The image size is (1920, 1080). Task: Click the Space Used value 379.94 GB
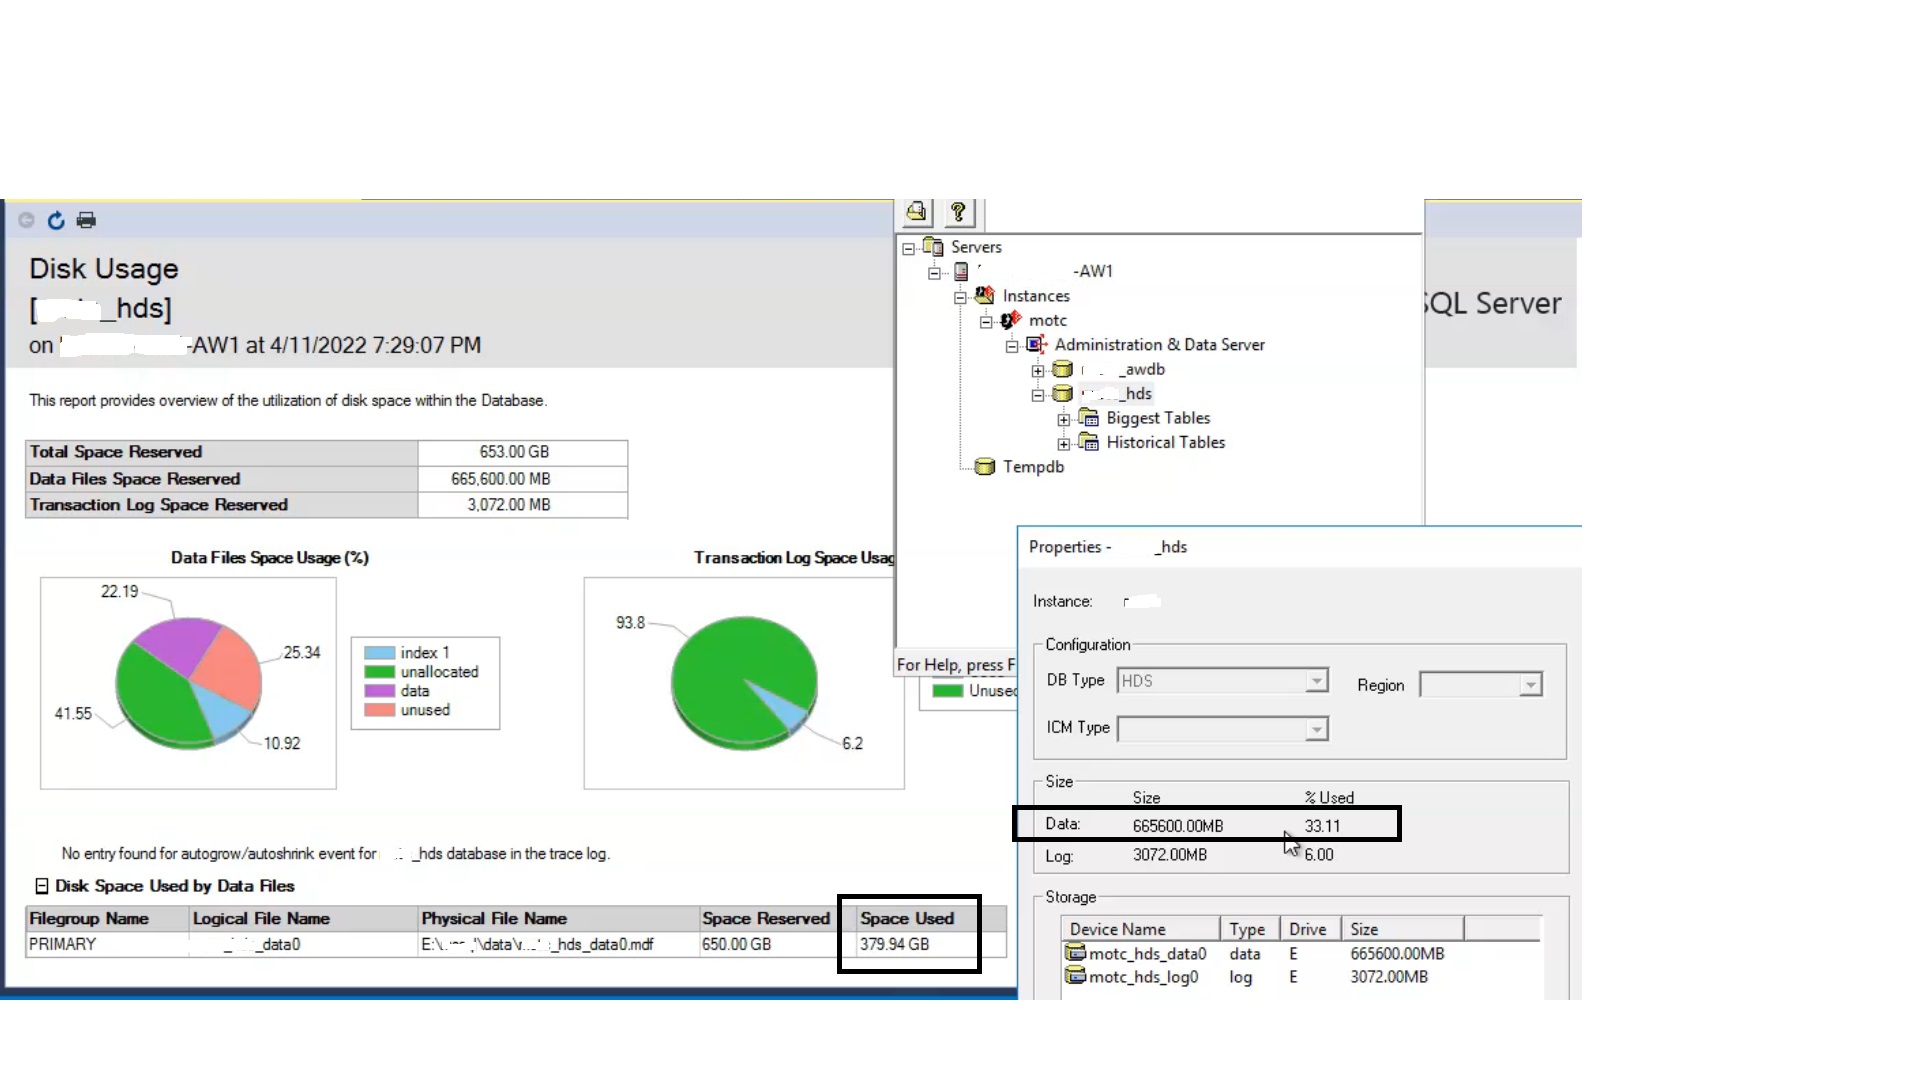click(x=893, y=944)
